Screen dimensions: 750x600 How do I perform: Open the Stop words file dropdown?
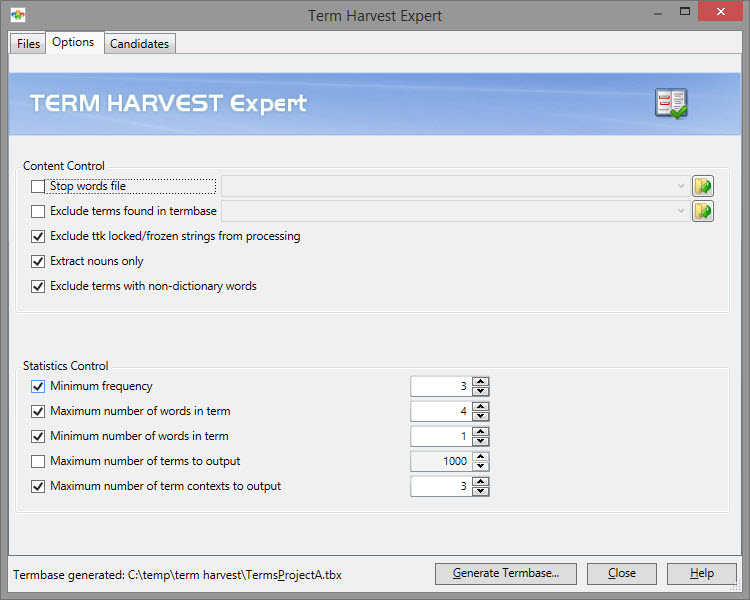(680, 186)
